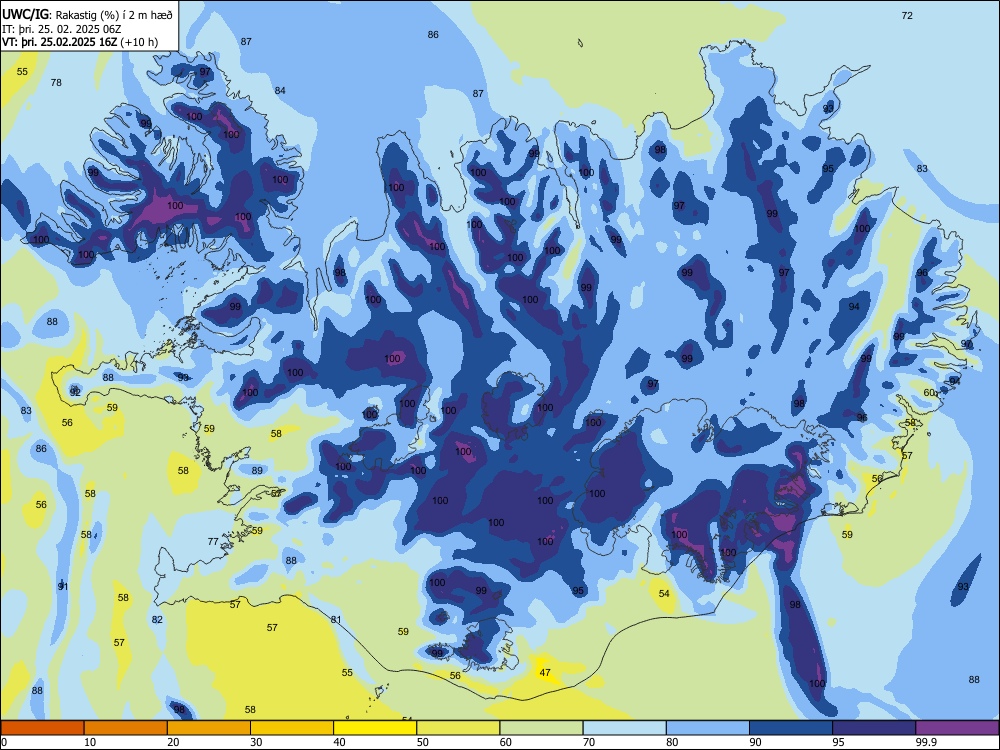This screenshot has height=750, width=1000.
Task: Click the "IT: þri. 25. 02. 2025 06Z" line
Action: pos(62,29)
